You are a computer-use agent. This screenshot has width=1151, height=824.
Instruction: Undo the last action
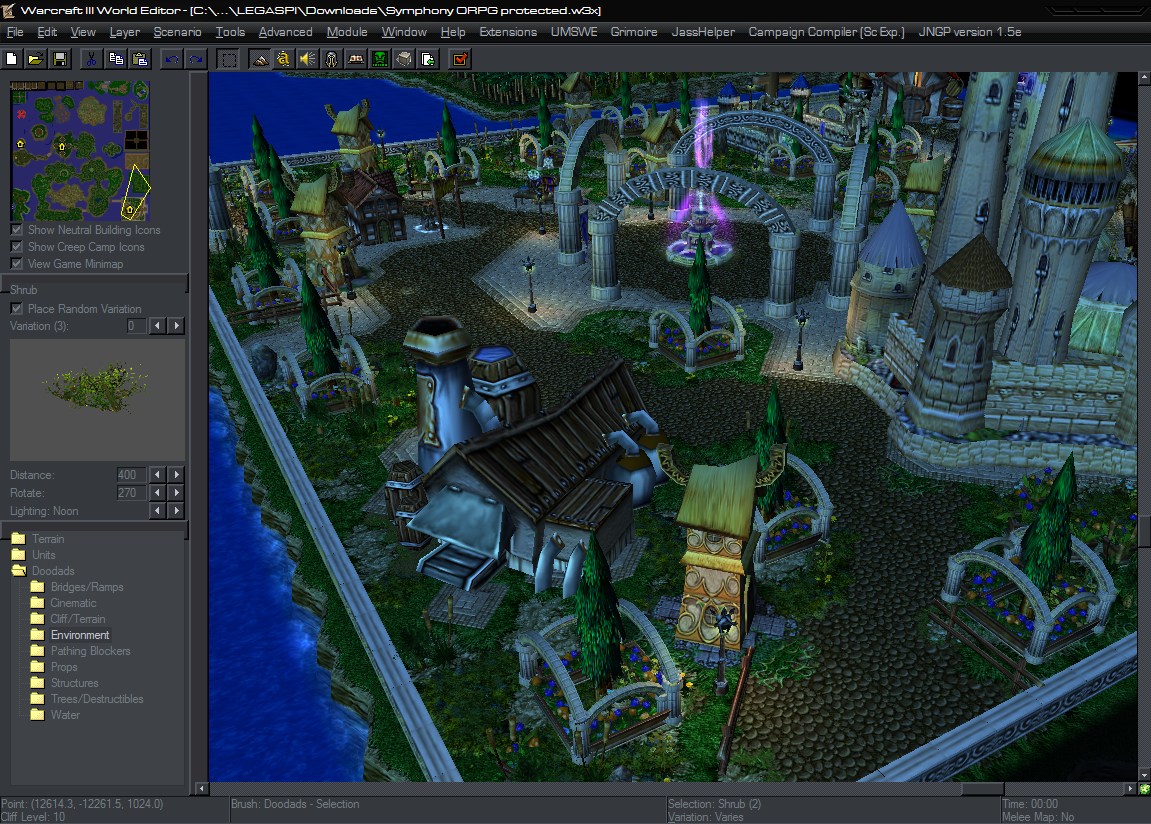coord(172,59)
